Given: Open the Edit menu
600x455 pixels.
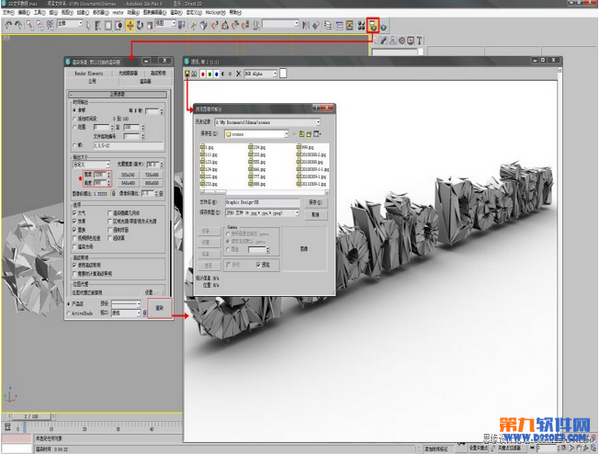Looking at the screenshot, I should pyautogui.click(x=24, y=13).
